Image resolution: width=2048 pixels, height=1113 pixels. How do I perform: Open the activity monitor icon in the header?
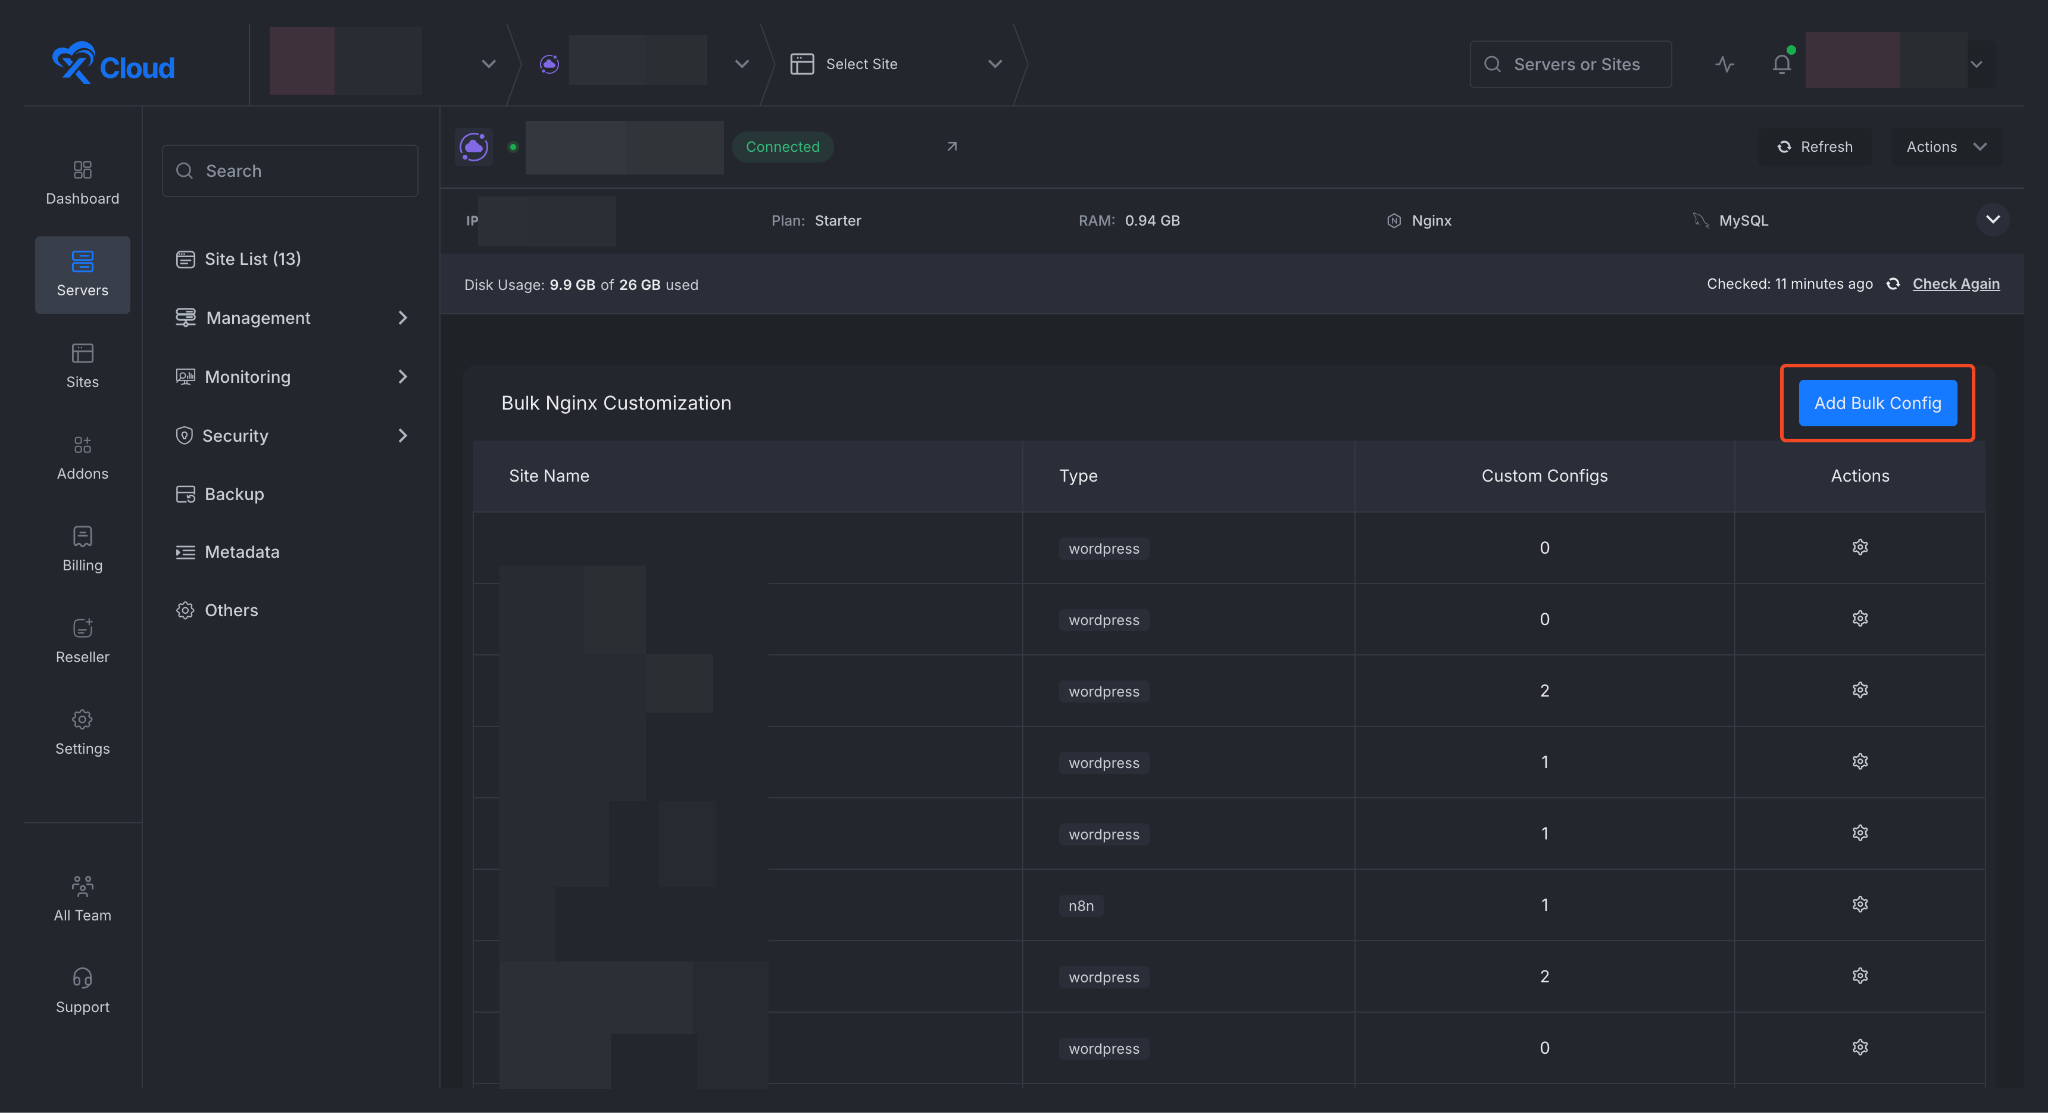pyautogui.click(x=1724, y=64)
